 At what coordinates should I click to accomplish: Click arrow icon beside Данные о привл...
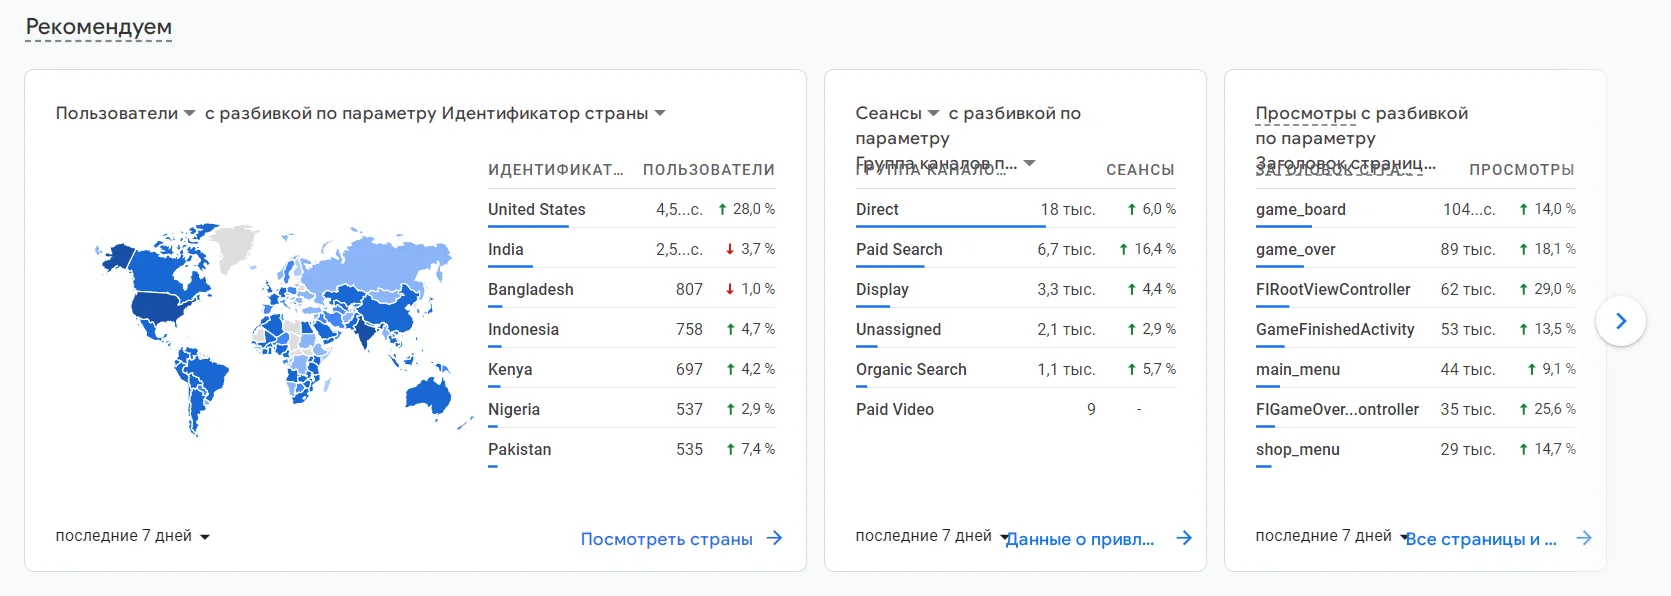[x=1184, y=538]
